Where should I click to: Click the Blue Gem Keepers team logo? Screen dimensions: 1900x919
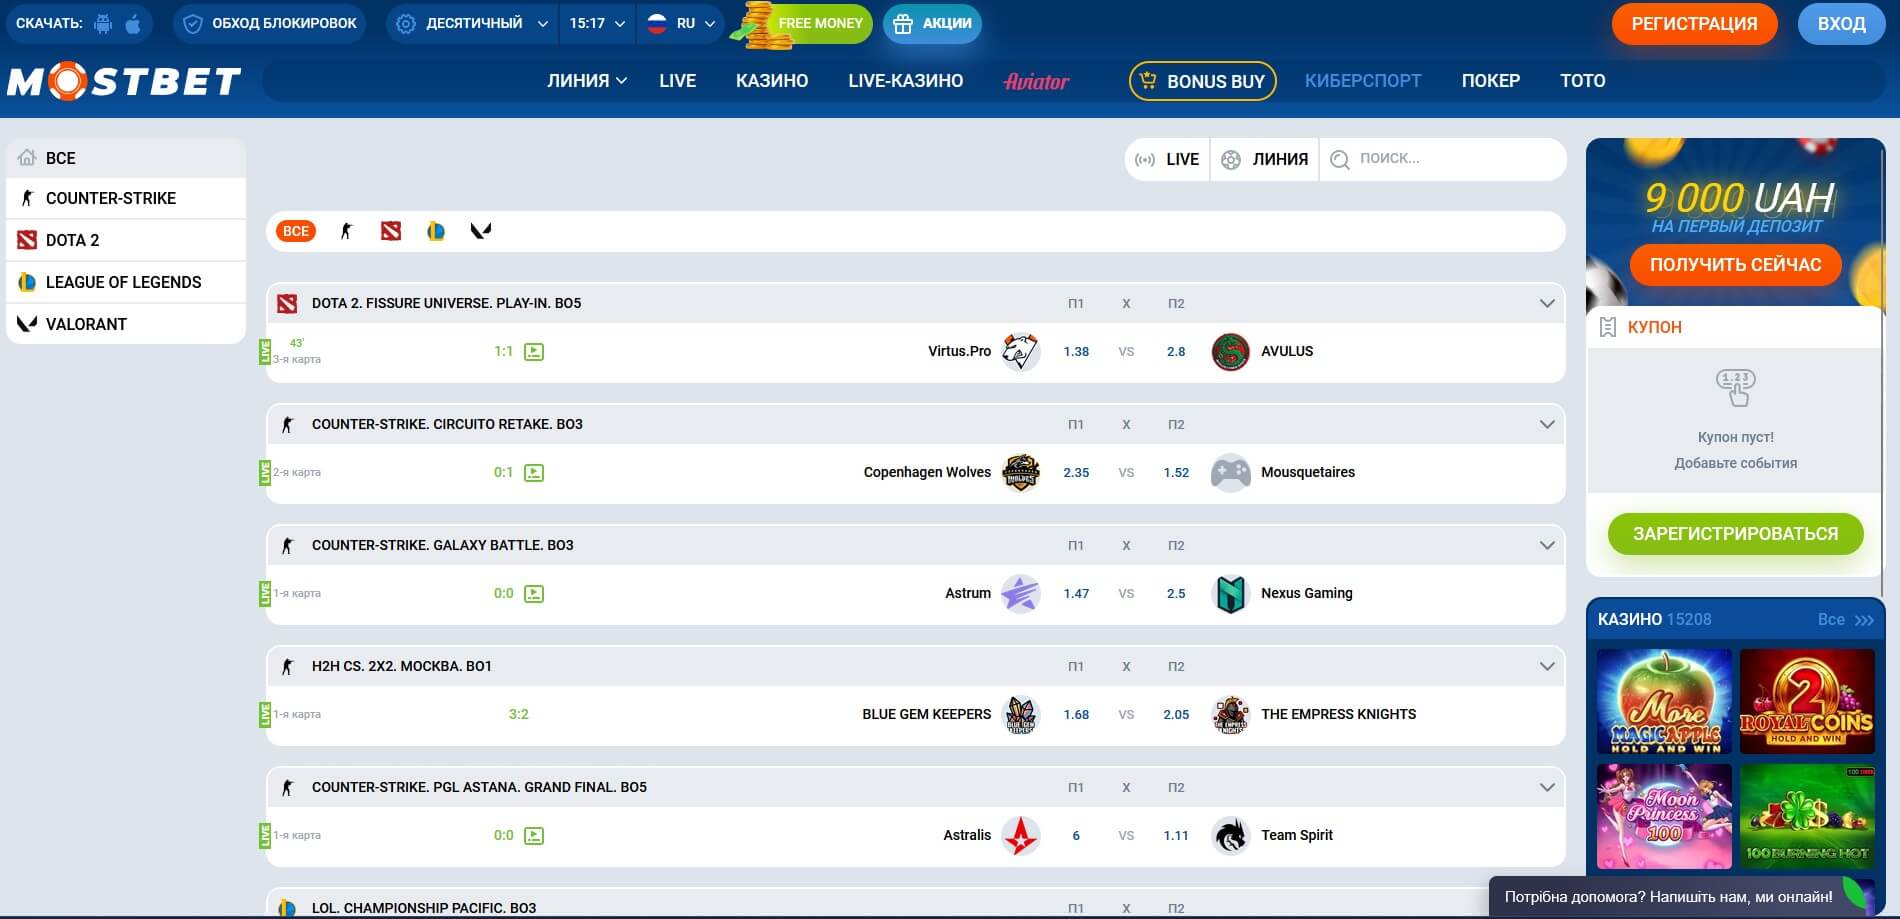(1021, 715)
